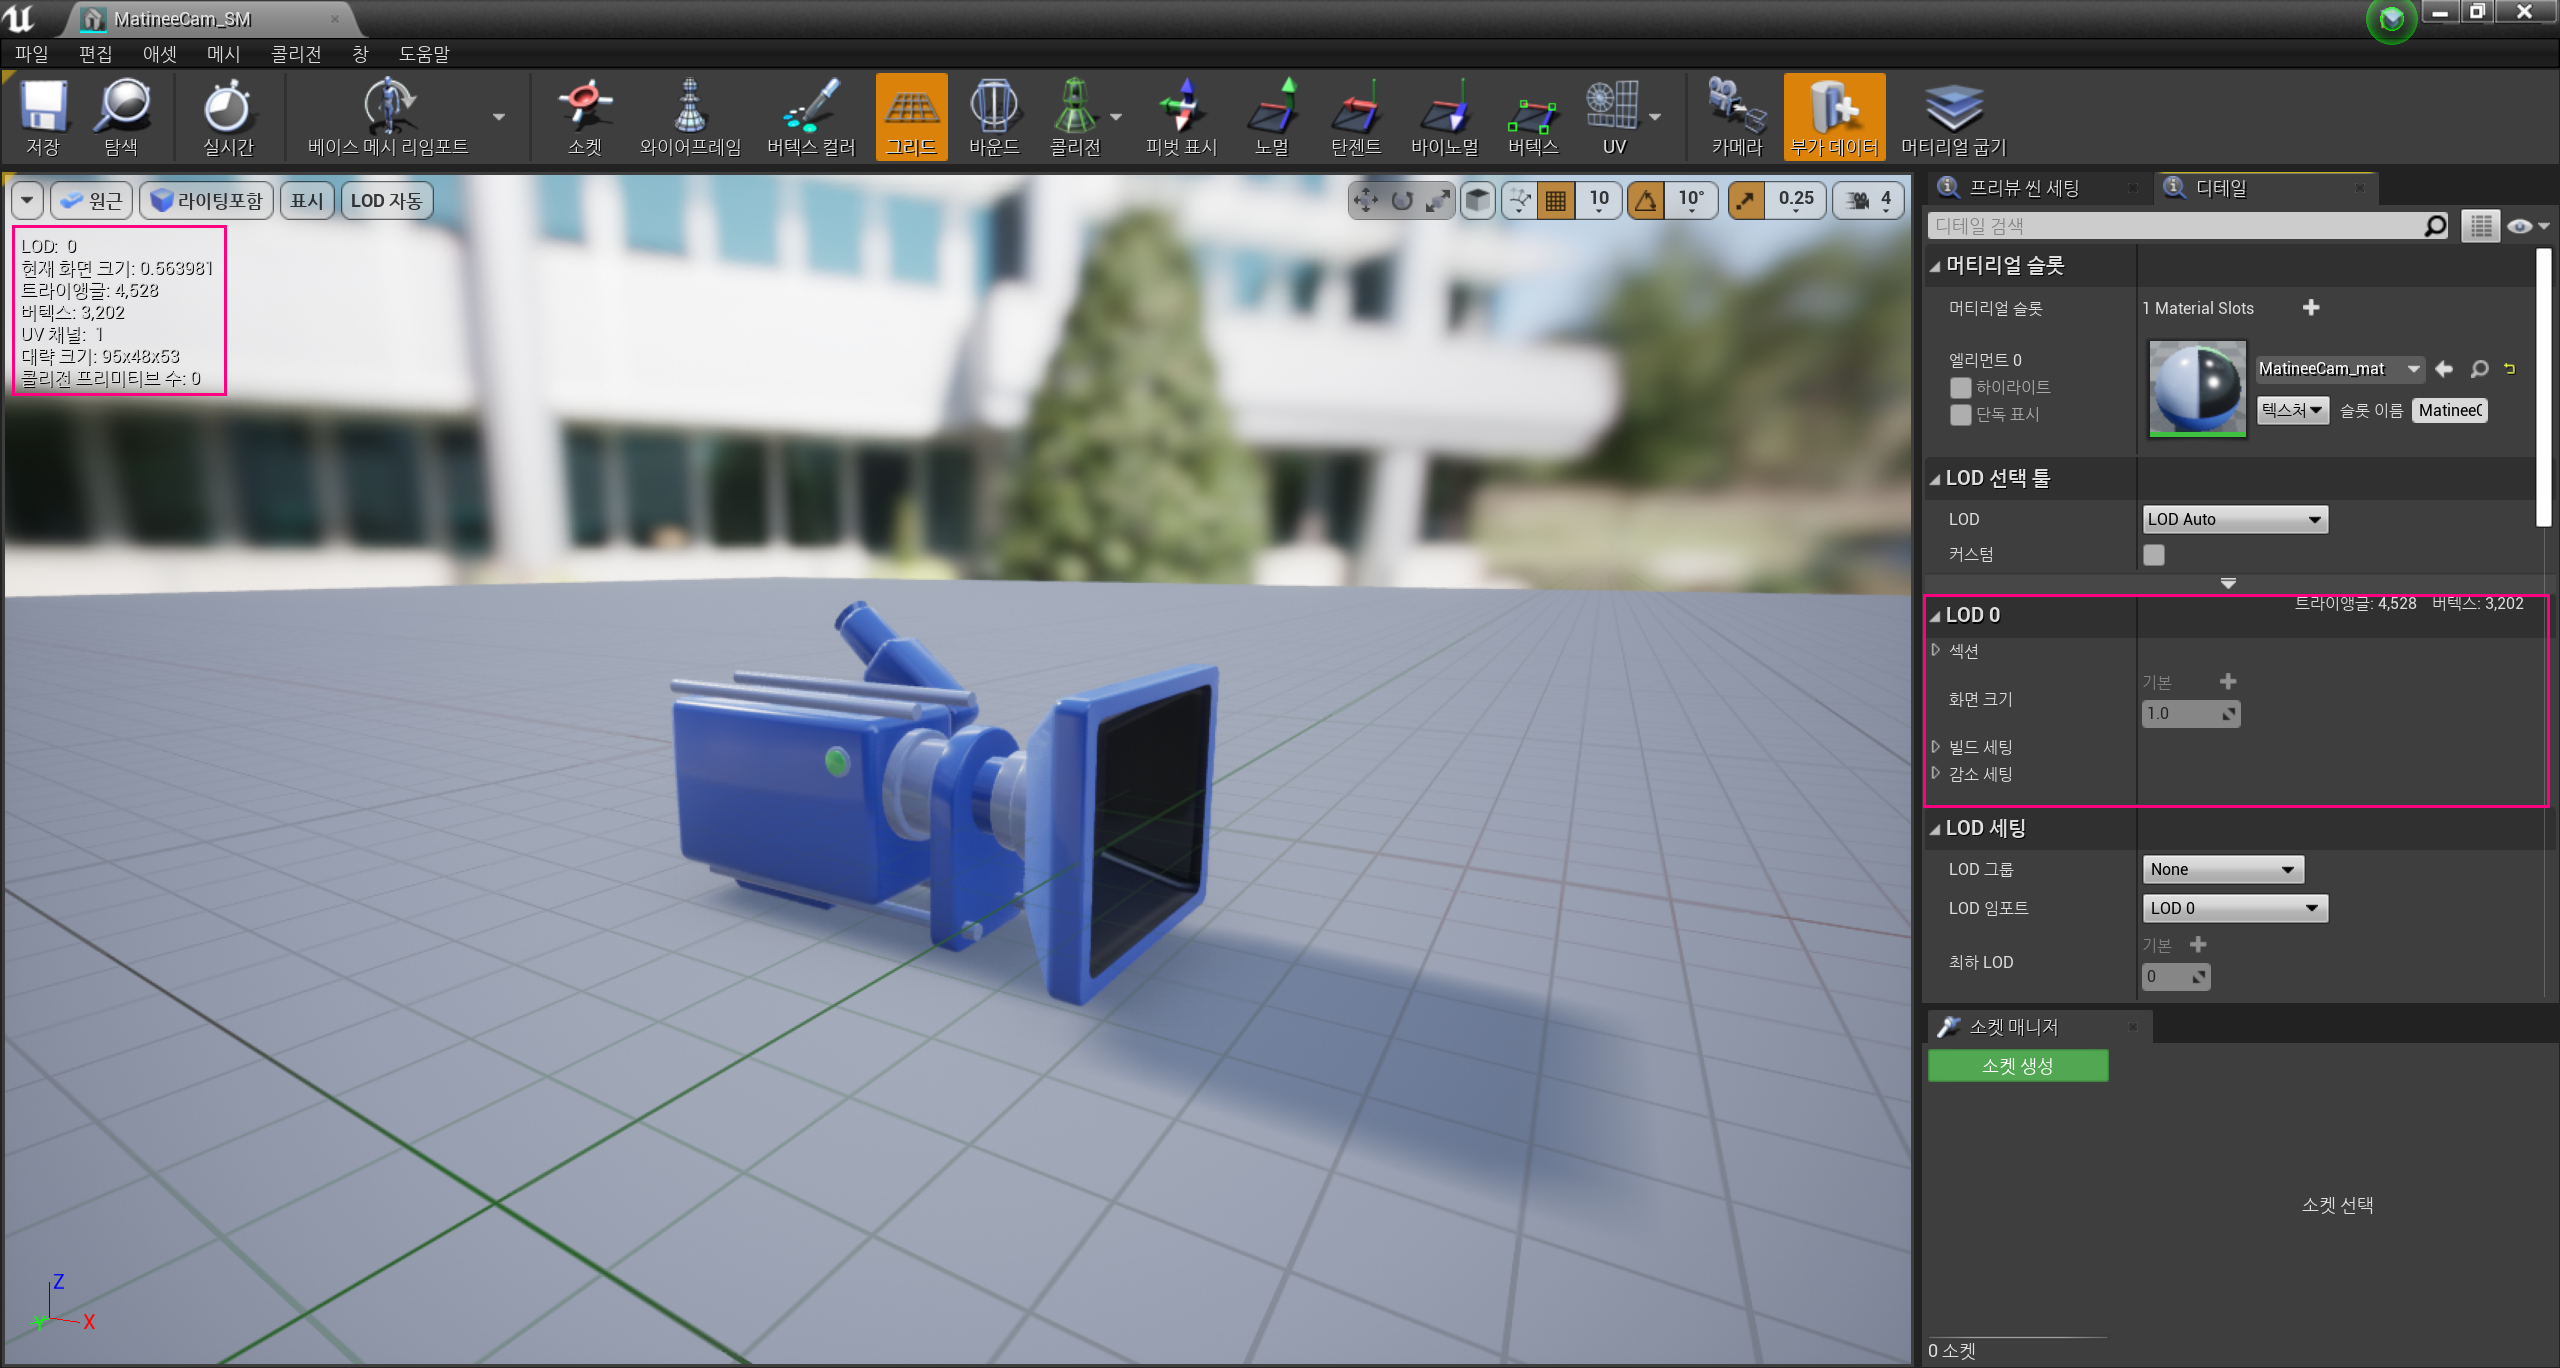Click the 라이팅포함 view mode button
This screenshot has height=1368, width=2560.
pyautogui.click(x=207, y=201)
